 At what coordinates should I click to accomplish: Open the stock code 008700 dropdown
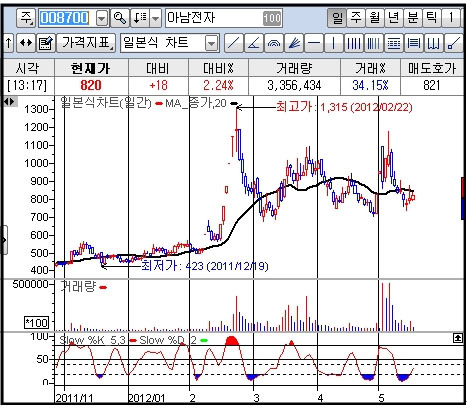point(102,18)
